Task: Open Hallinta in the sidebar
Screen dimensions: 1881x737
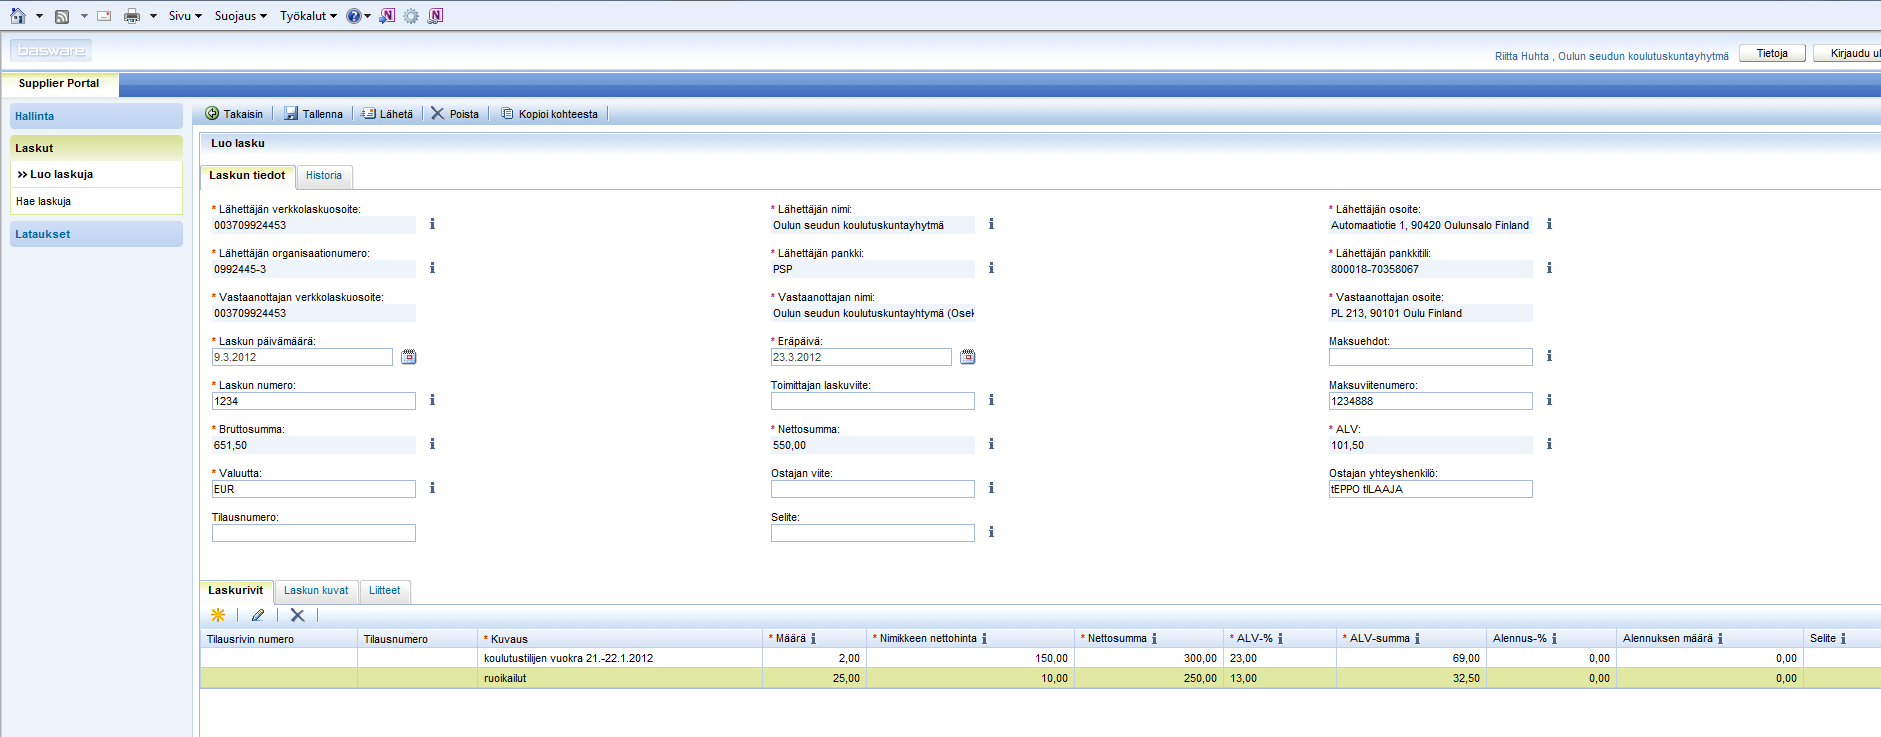Action: (96, 116)
